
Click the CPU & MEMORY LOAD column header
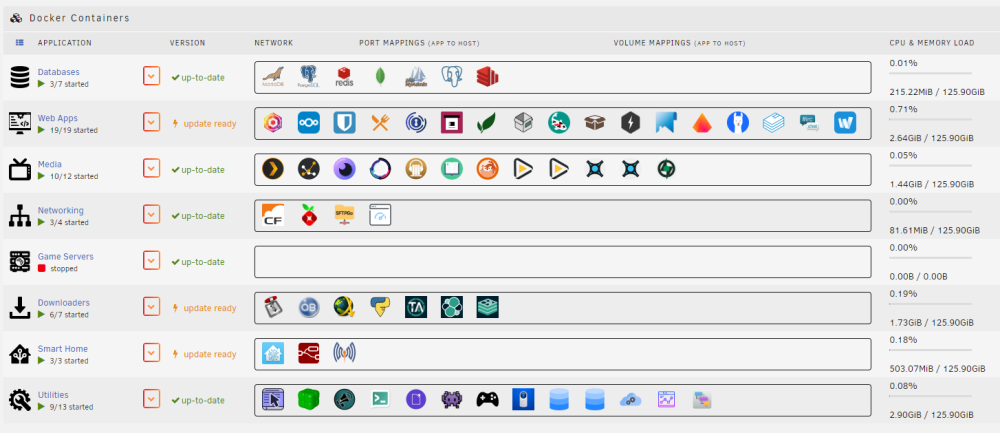tap(932, 43)
